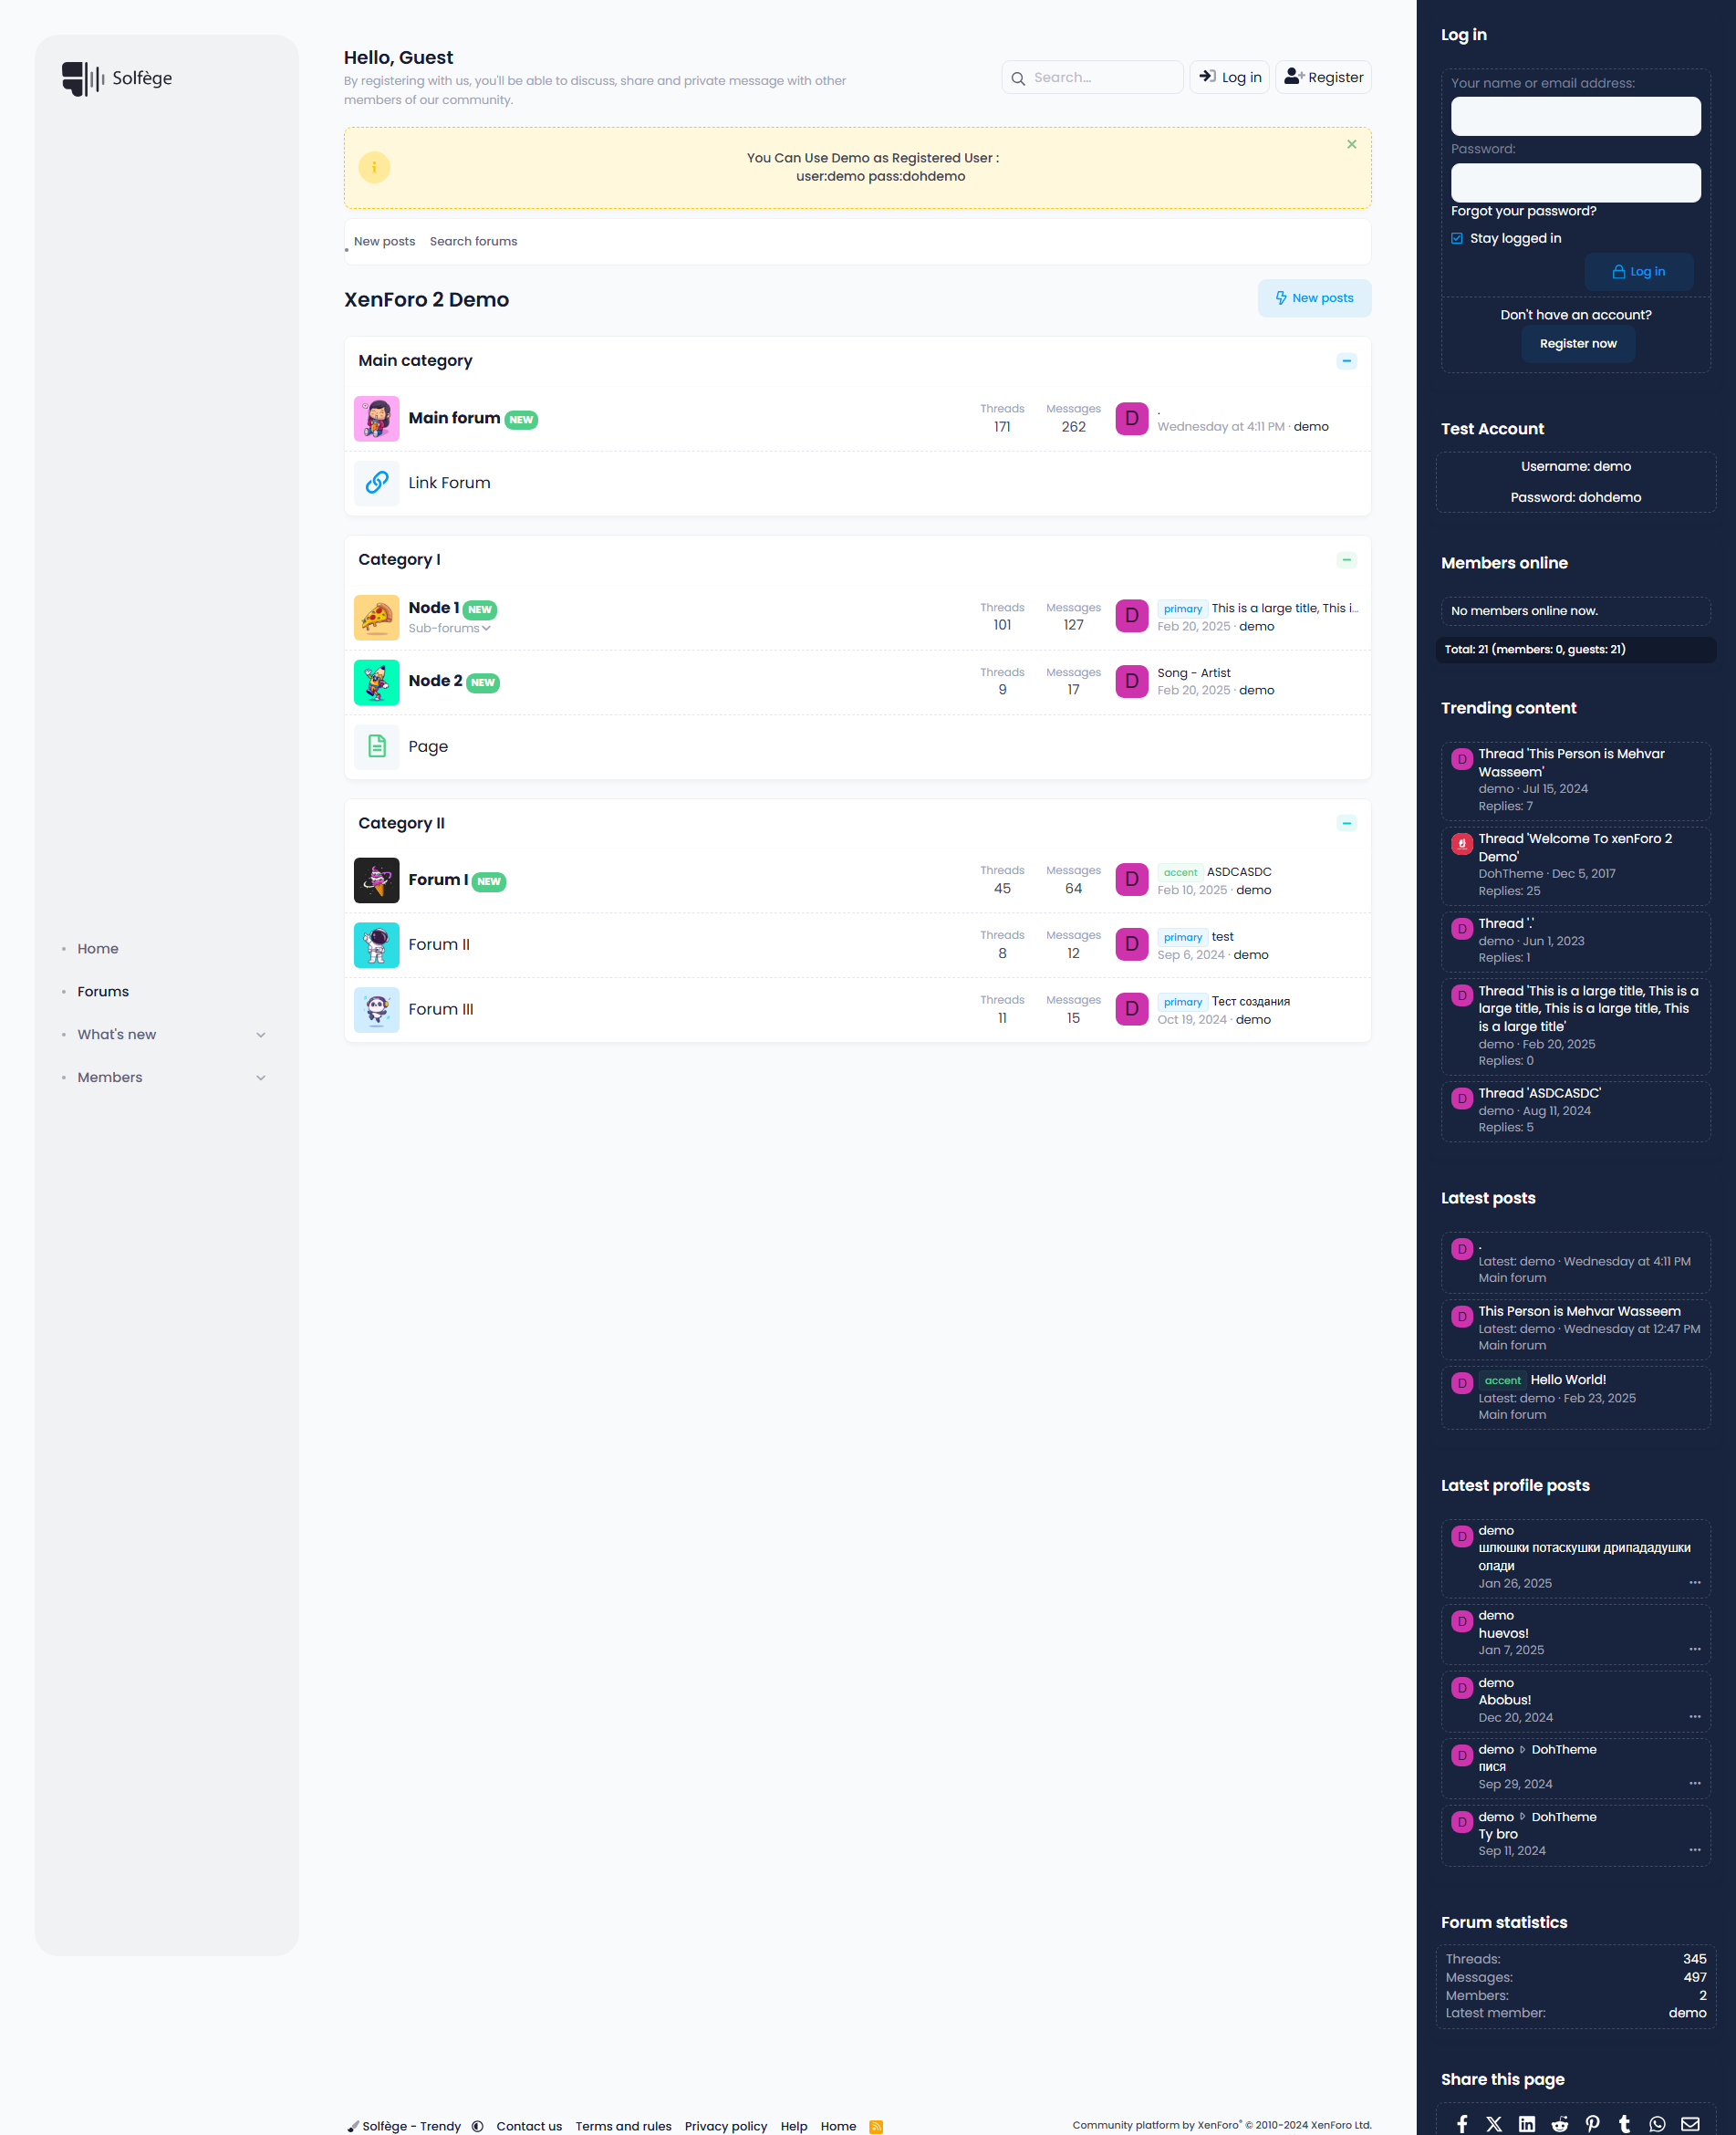
Task: Collapse the Category II section
Action: click(1346, 823)
